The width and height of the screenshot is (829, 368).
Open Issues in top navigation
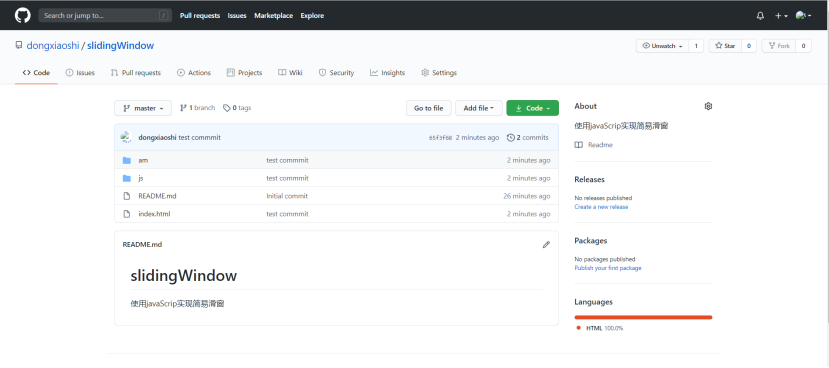[237, 16]
